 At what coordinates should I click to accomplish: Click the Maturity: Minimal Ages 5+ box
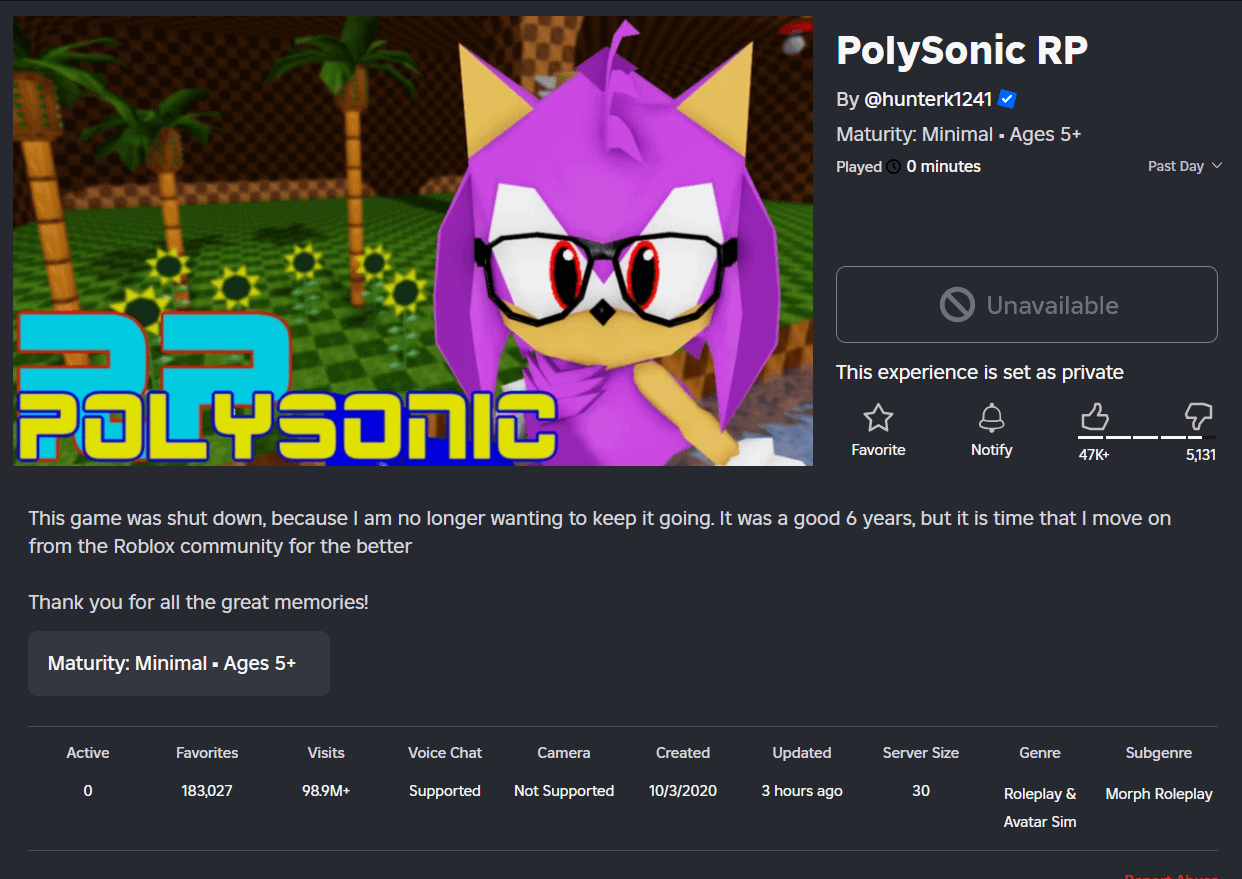(x=179, y=663)
